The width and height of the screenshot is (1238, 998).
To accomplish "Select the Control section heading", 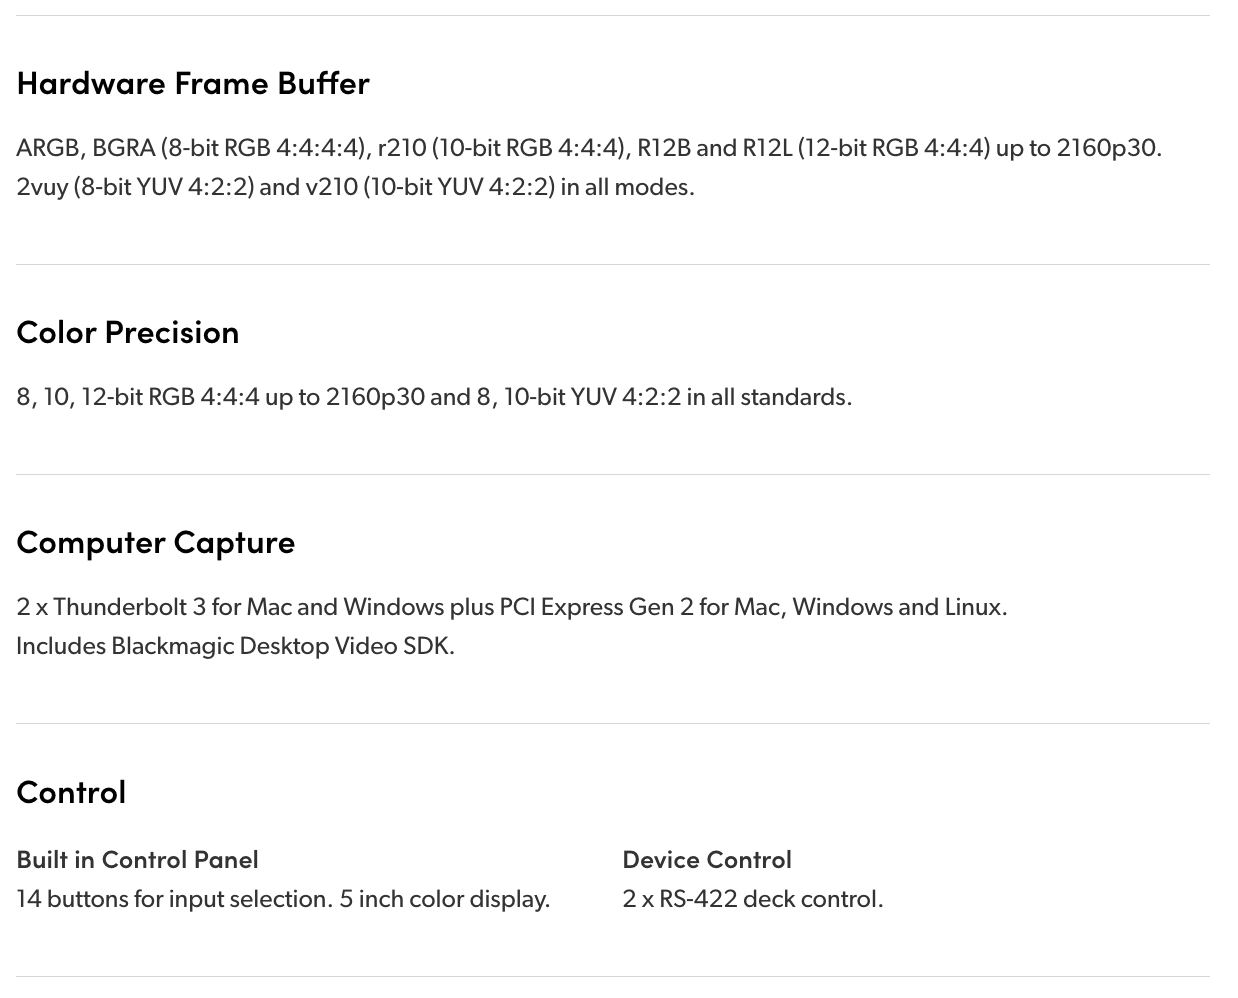I will (71, 792).
